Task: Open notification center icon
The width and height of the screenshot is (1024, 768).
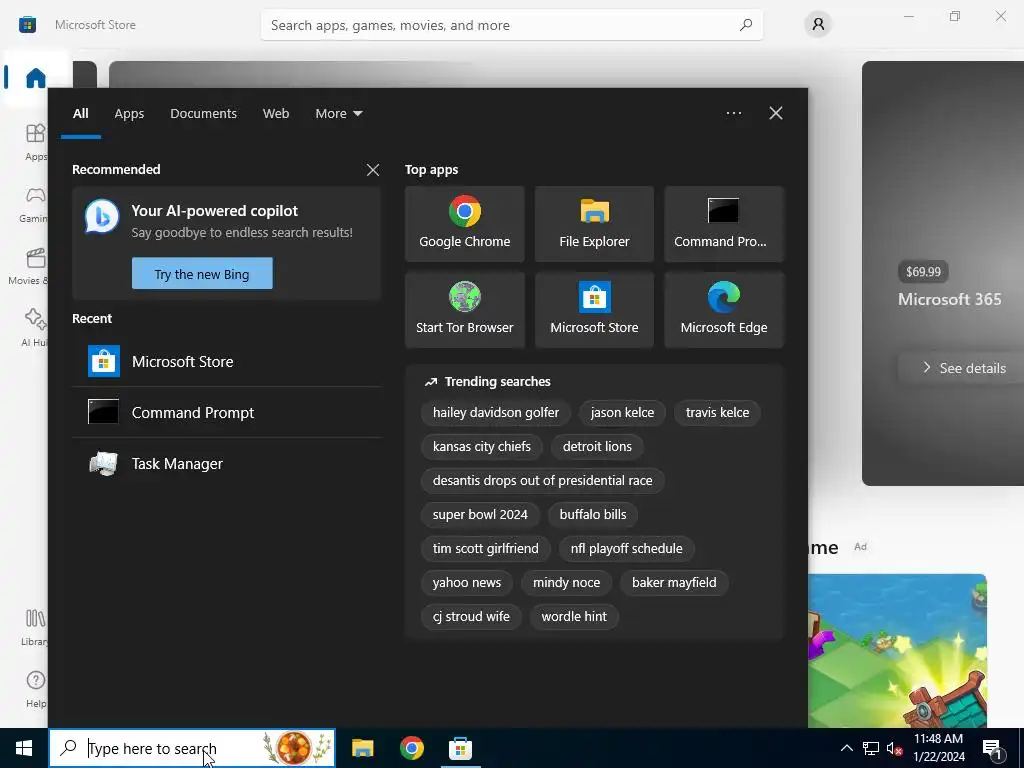Action: pyautogui.click(x=993, y=749)
